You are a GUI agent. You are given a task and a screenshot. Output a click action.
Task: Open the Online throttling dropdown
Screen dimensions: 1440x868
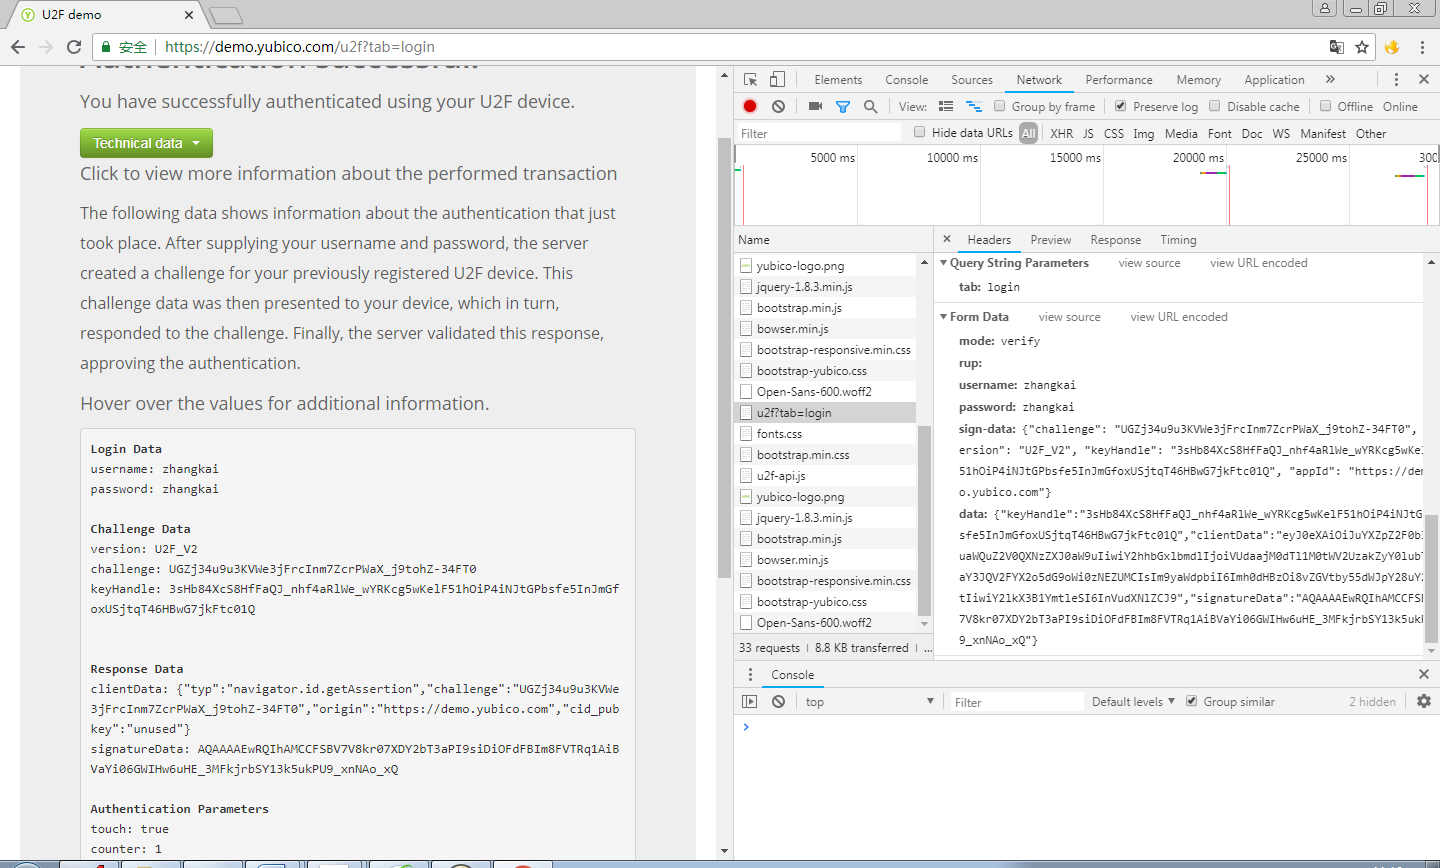click(x=1400, y=107)
